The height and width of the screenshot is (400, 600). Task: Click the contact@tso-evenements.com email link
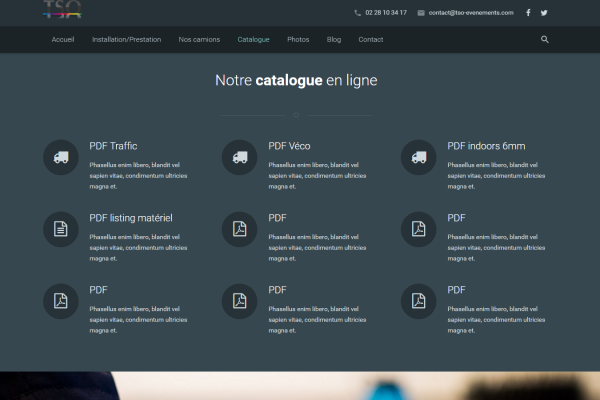[x=471, y=13]
